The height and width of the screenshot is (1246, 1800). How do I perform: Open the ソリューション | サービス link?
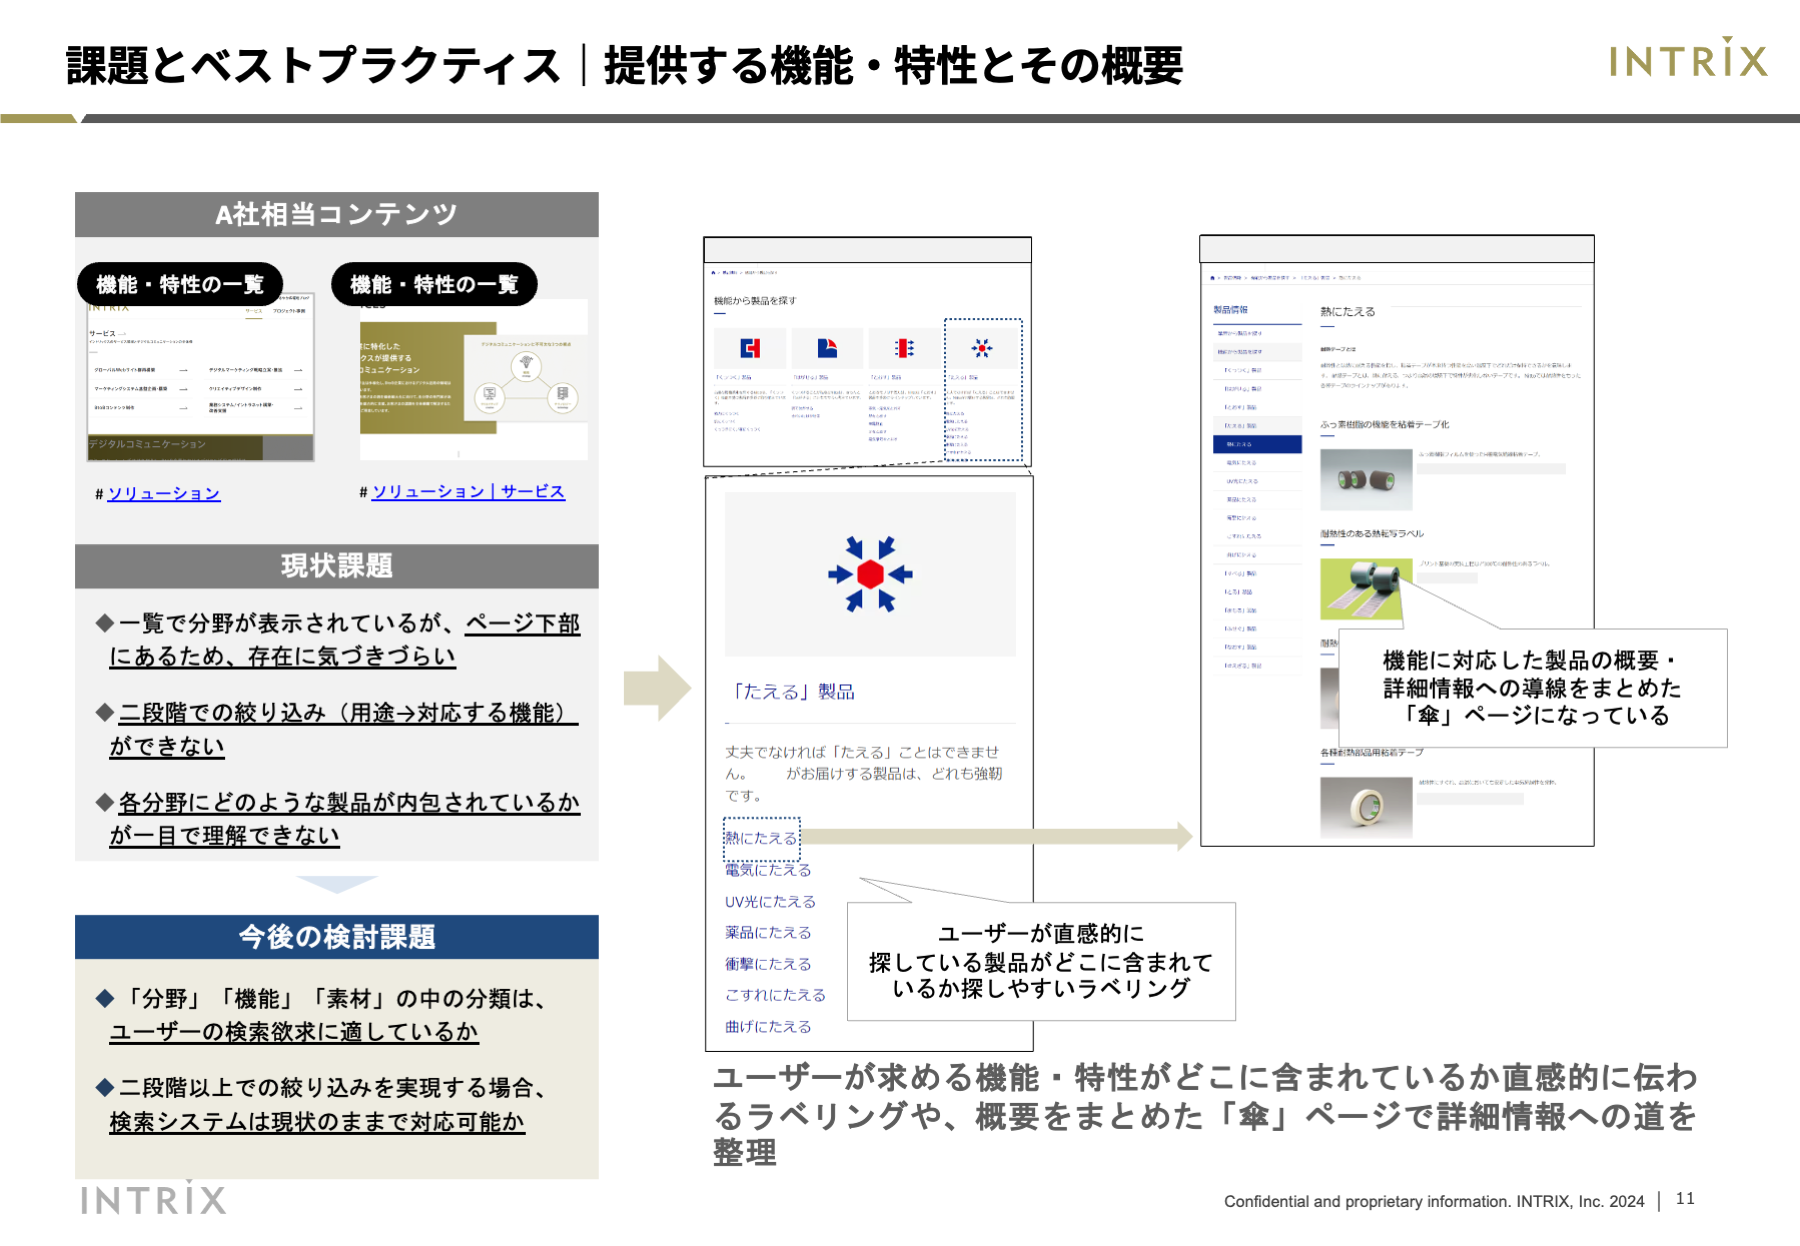click(x=468, y=492)
